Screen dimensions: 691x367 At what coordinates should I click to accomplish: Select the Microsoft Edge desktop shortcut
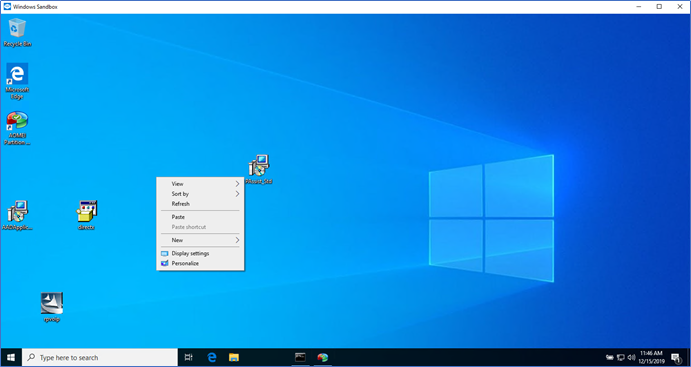17,81
